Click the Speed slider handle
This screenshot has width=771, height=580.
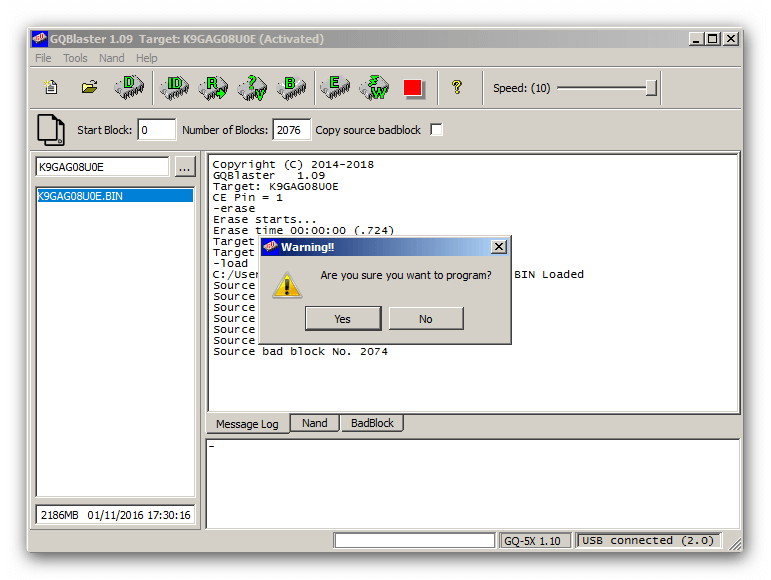pyautogui.click(x=652, y=88)
